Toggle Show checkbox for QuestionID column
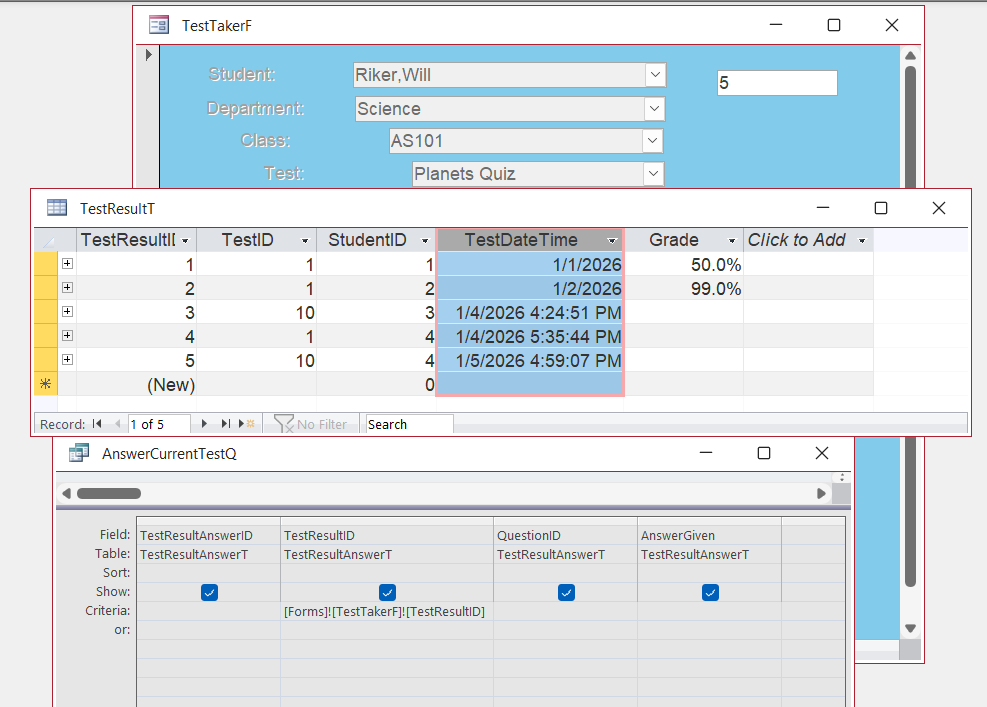Viewport: 987px width, 707px height. pyautogui.click(x=566, y=592)
